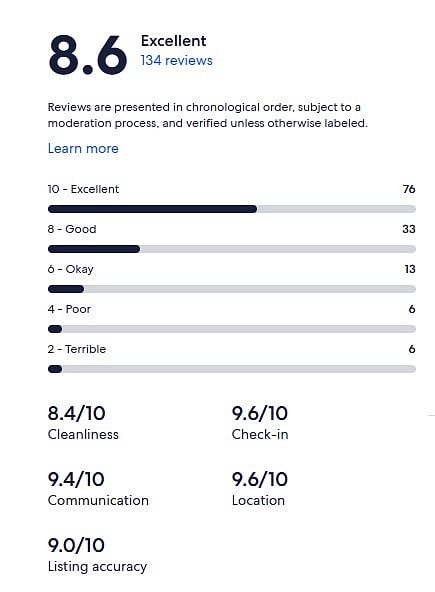Click the 9.6/10 Check-in score
This screenshot has width=435, height=592.
coord(260,413)
